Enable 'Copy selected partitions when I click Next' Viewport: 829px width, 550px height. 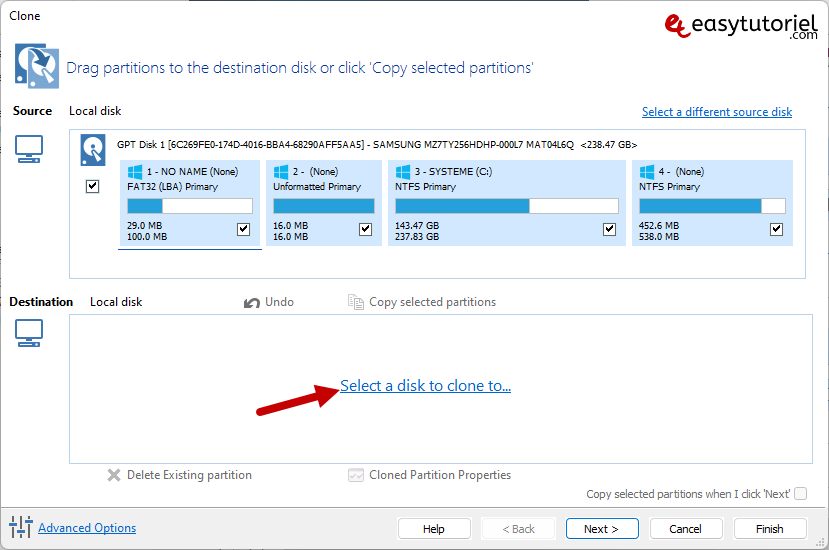click(801, 493)
